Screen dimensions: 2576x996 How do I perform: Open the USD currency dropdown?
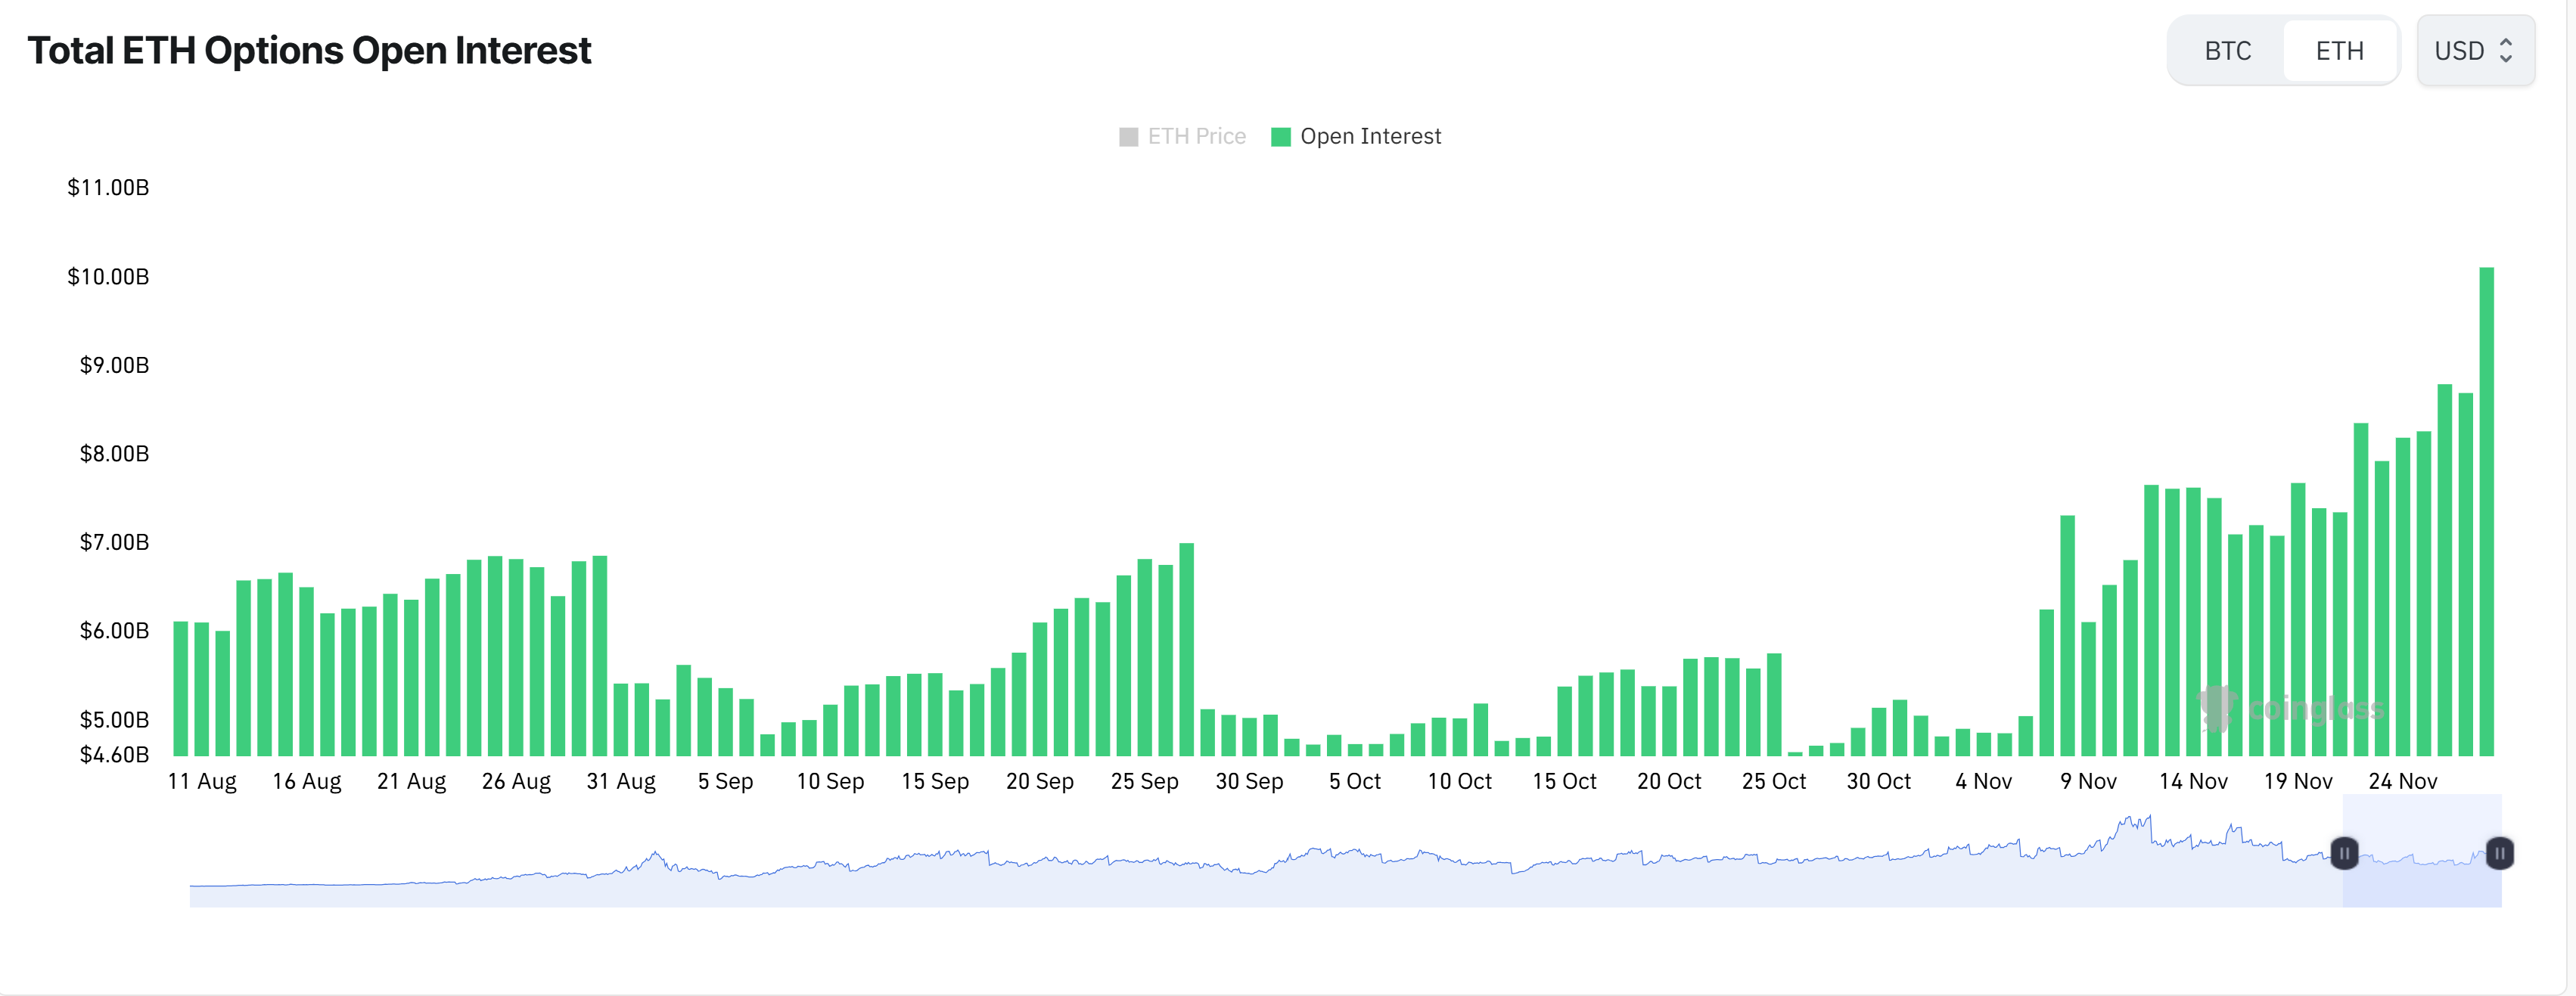[x=2475, y=50]
